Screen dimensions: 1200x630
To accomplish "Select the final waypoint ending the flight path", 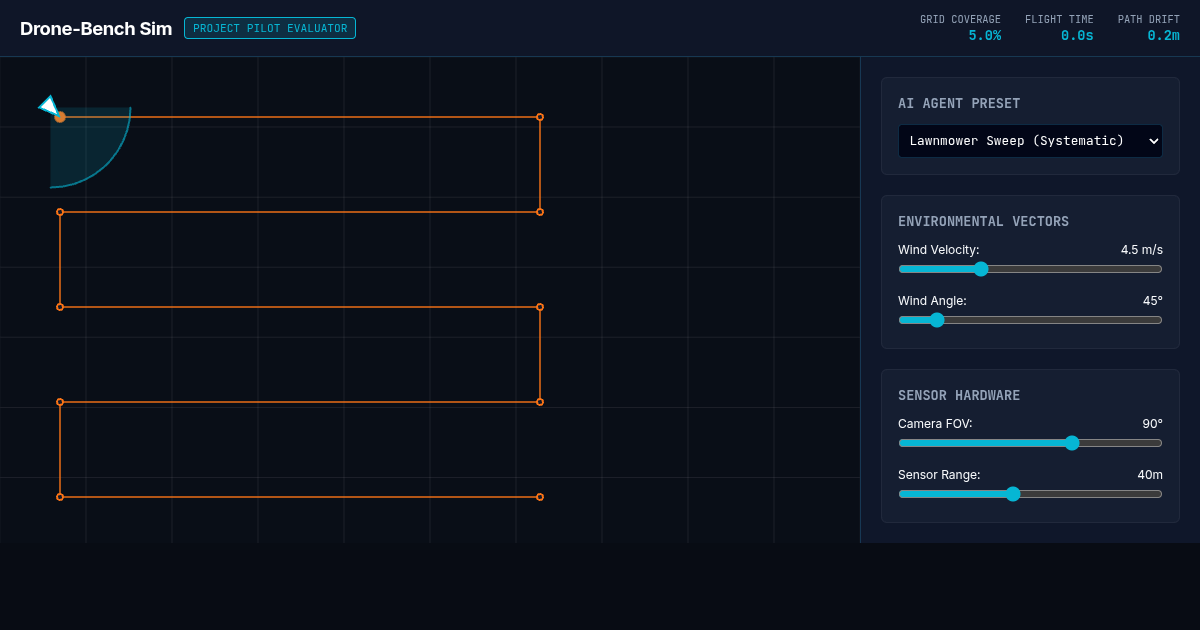I will (540, 497).
